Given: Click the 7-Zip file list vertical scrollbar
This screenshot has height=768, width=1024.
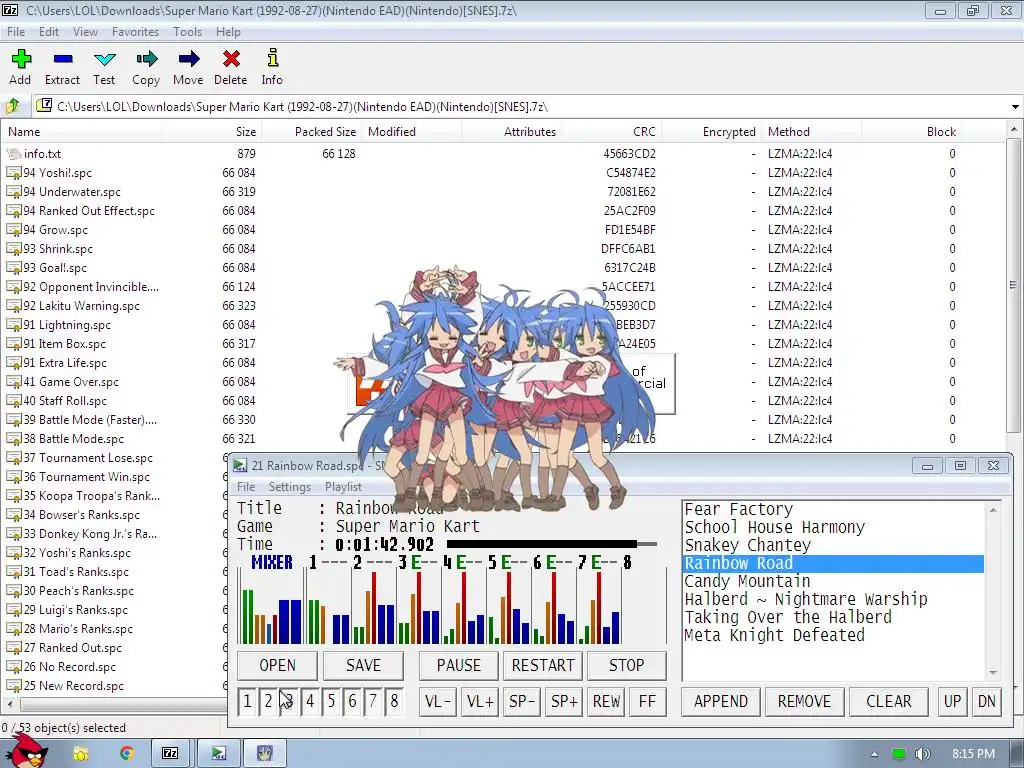Looking at the screenshot, I should (x=1014, y=285).
